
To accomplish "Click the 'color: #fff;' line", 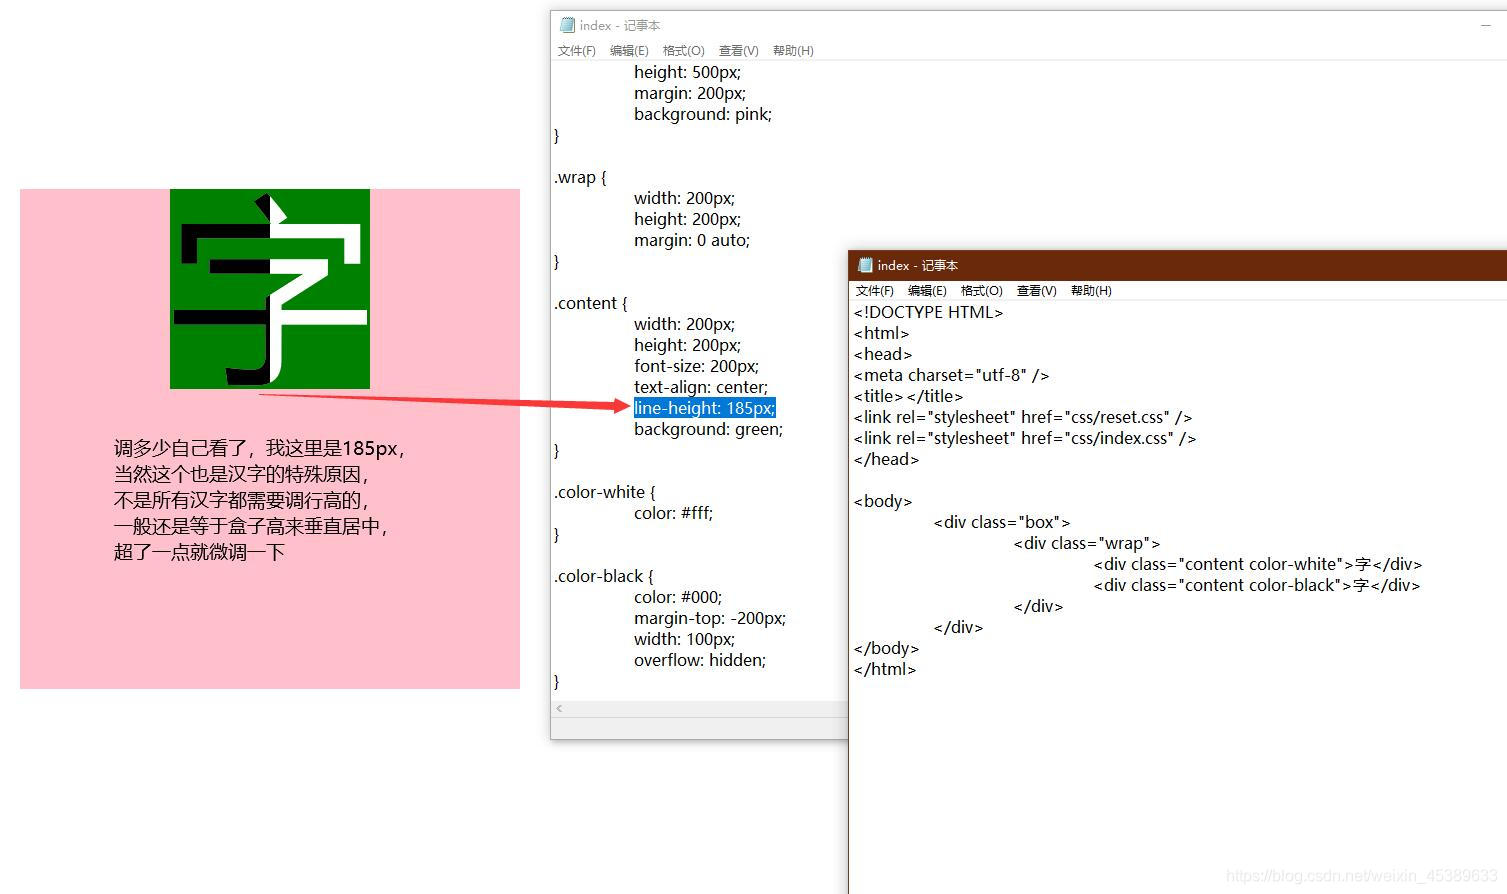I will click(674, 513).
